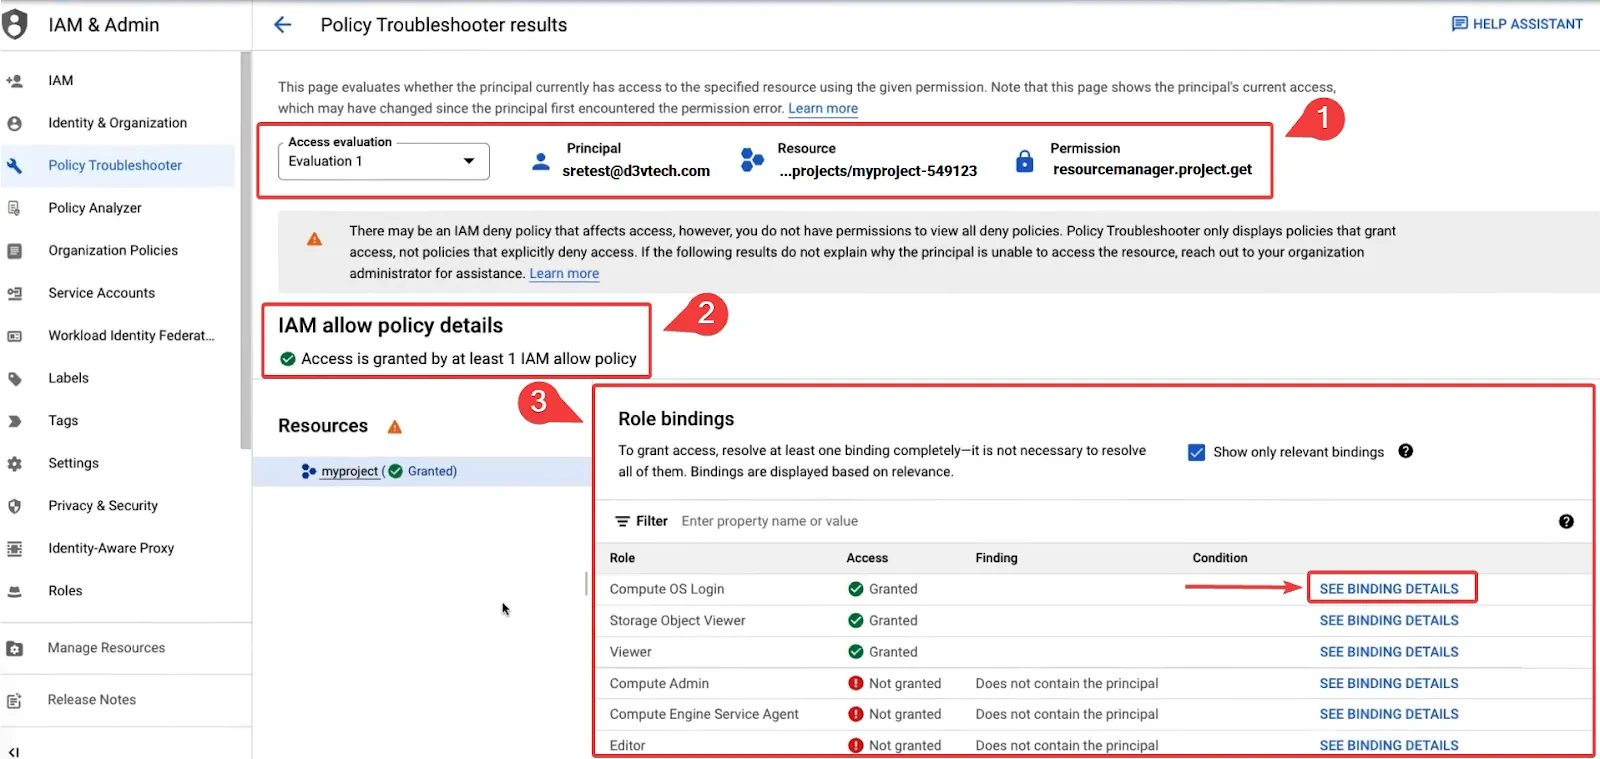Click the Resource project icon
This screenshot has width=1600, height=759.
coord(752,159)
